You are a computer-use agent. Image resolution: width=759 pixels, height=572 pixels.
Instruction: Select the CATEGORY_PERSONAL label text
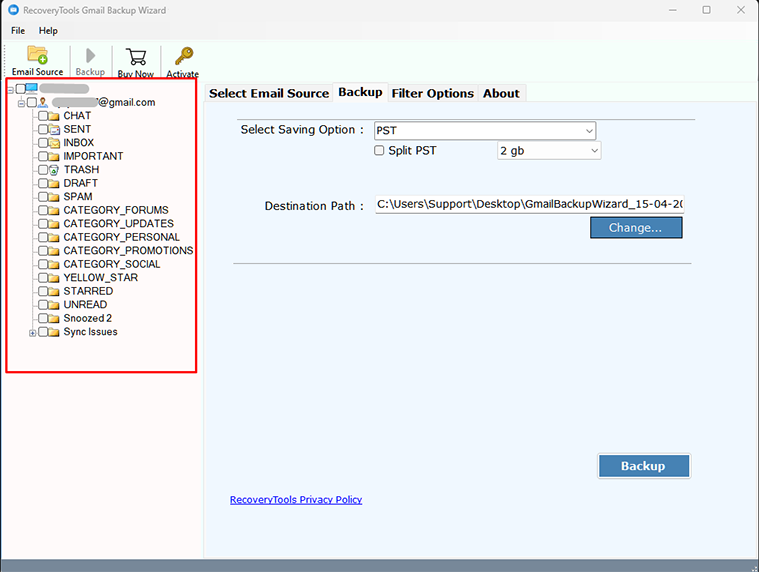point(121,237)
